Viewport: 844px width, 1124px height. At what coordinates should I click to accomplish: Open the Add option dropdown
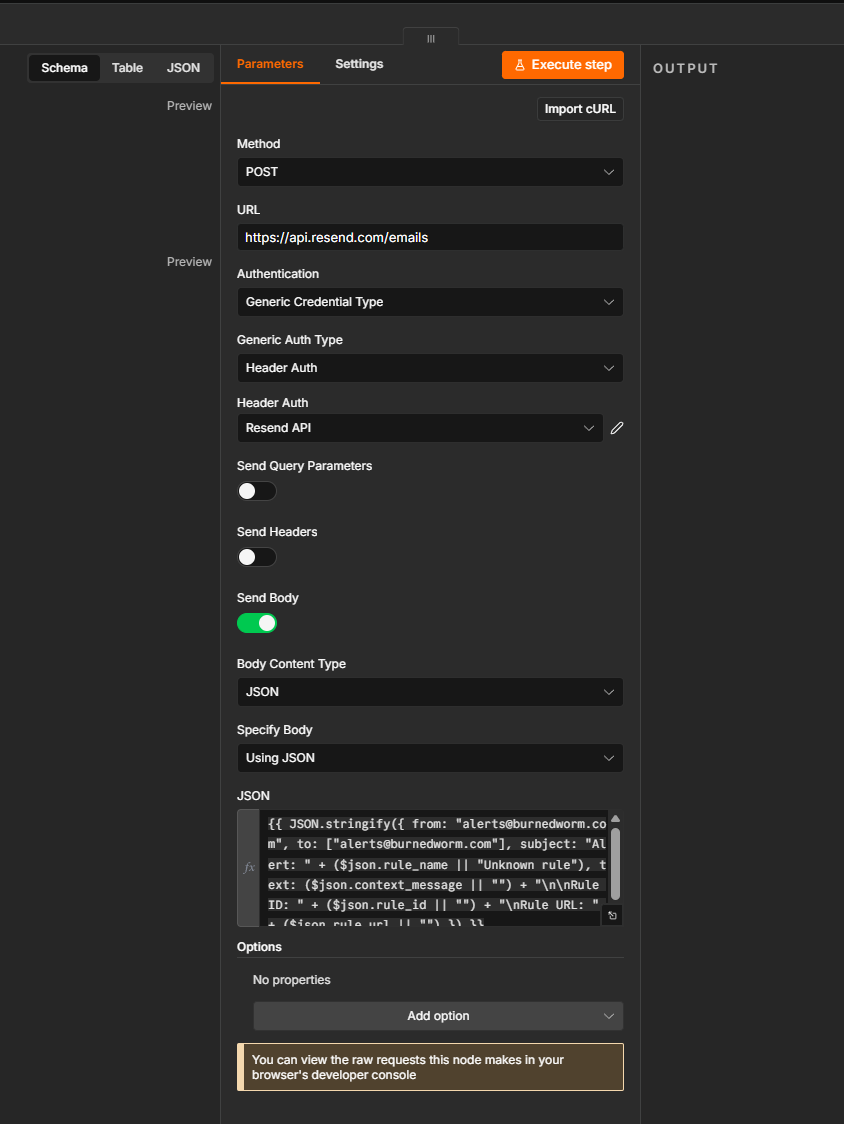tap(438, 1016)
